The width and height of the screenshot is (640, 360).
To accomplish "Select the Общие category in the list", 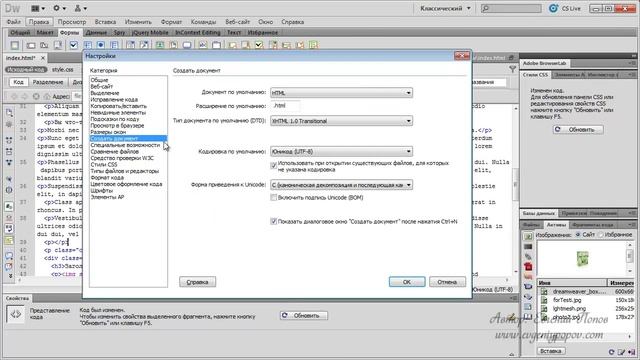I will pos(99,80).
